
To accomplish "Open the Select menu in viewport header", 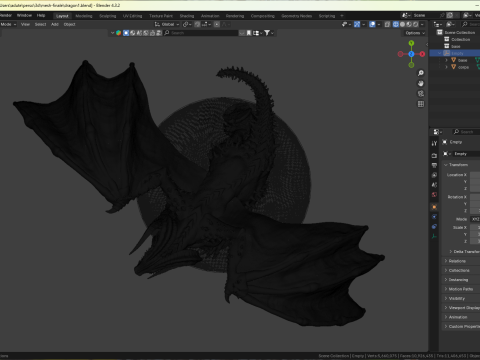I will tap(40, 24).
